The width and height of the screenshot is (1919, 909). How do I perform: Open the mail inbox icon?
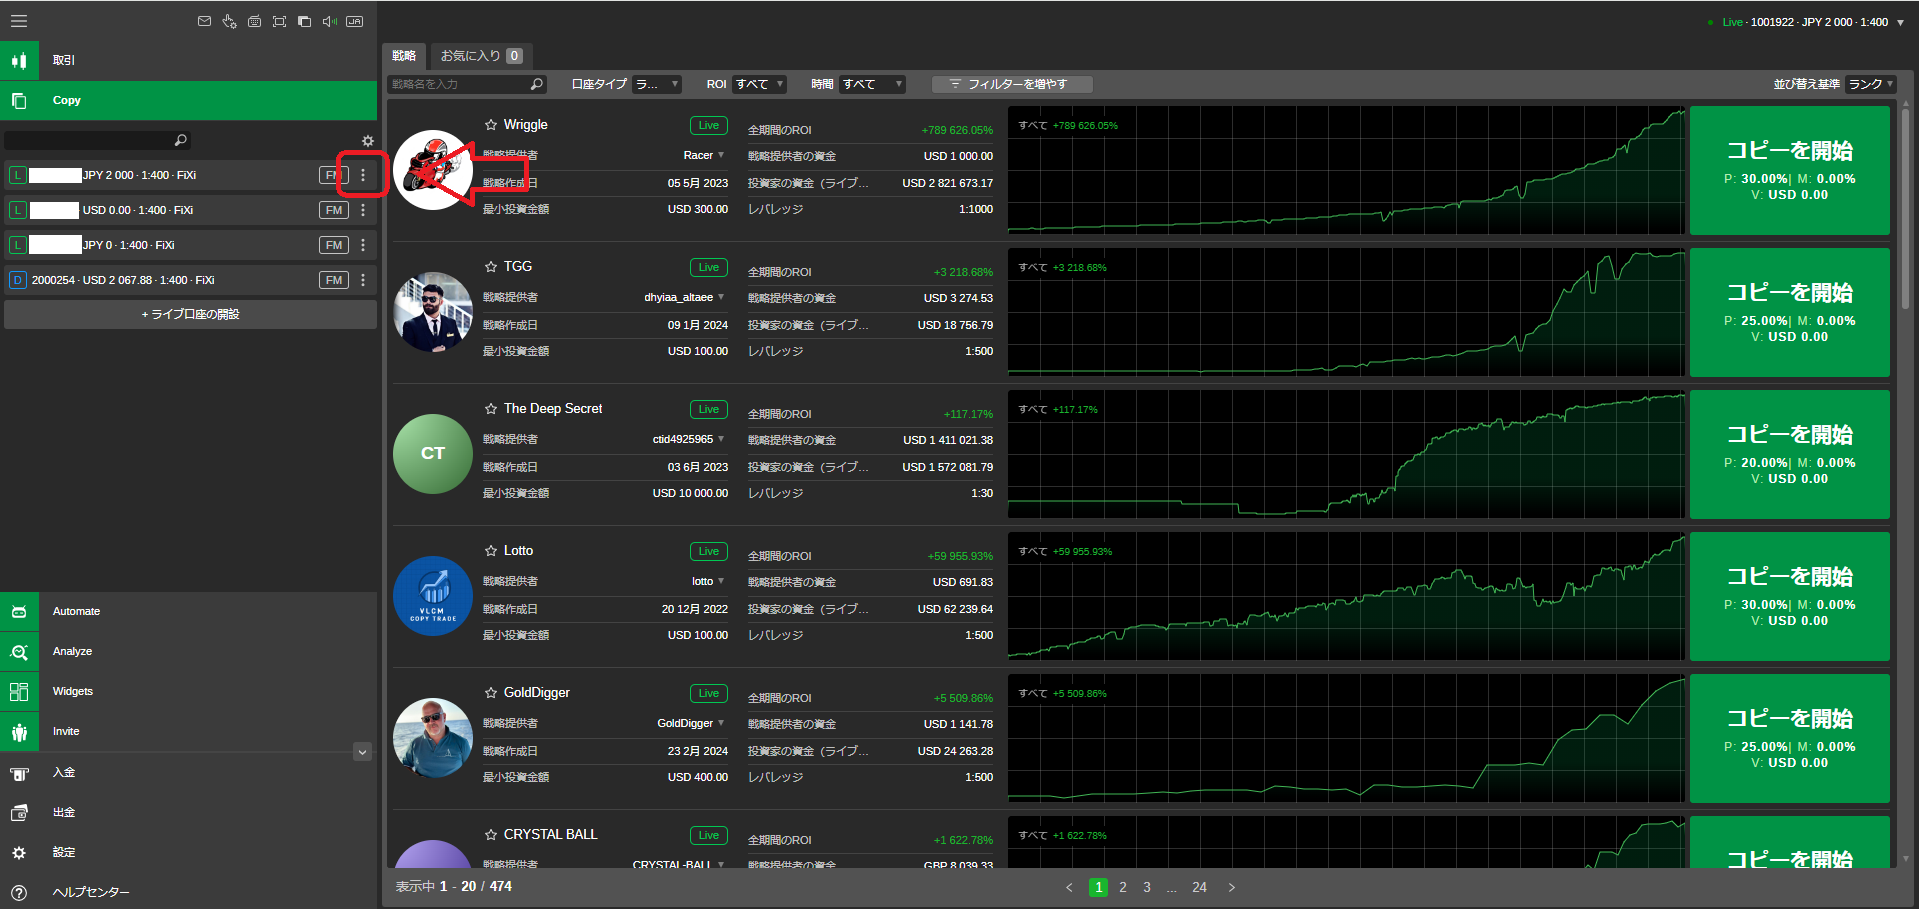(204, 21)
